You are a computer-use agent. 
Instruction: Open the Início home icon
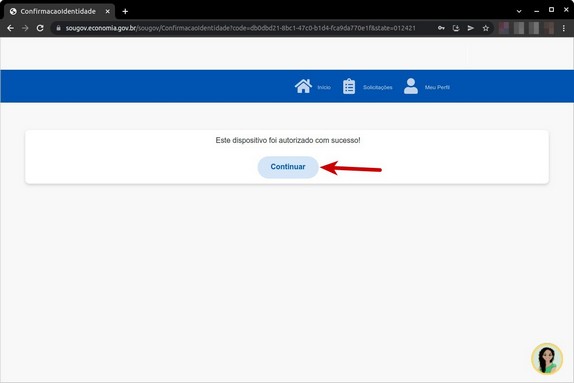click(303, 86)
